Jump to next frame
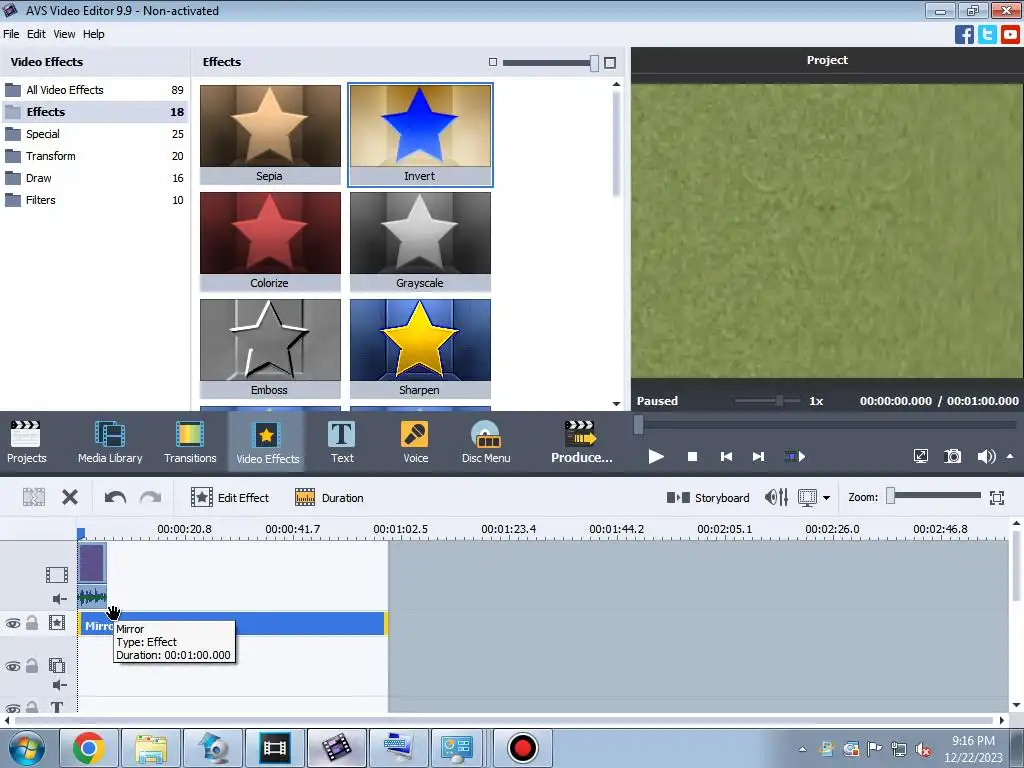 pyautogui.click(x=758, y=456)
